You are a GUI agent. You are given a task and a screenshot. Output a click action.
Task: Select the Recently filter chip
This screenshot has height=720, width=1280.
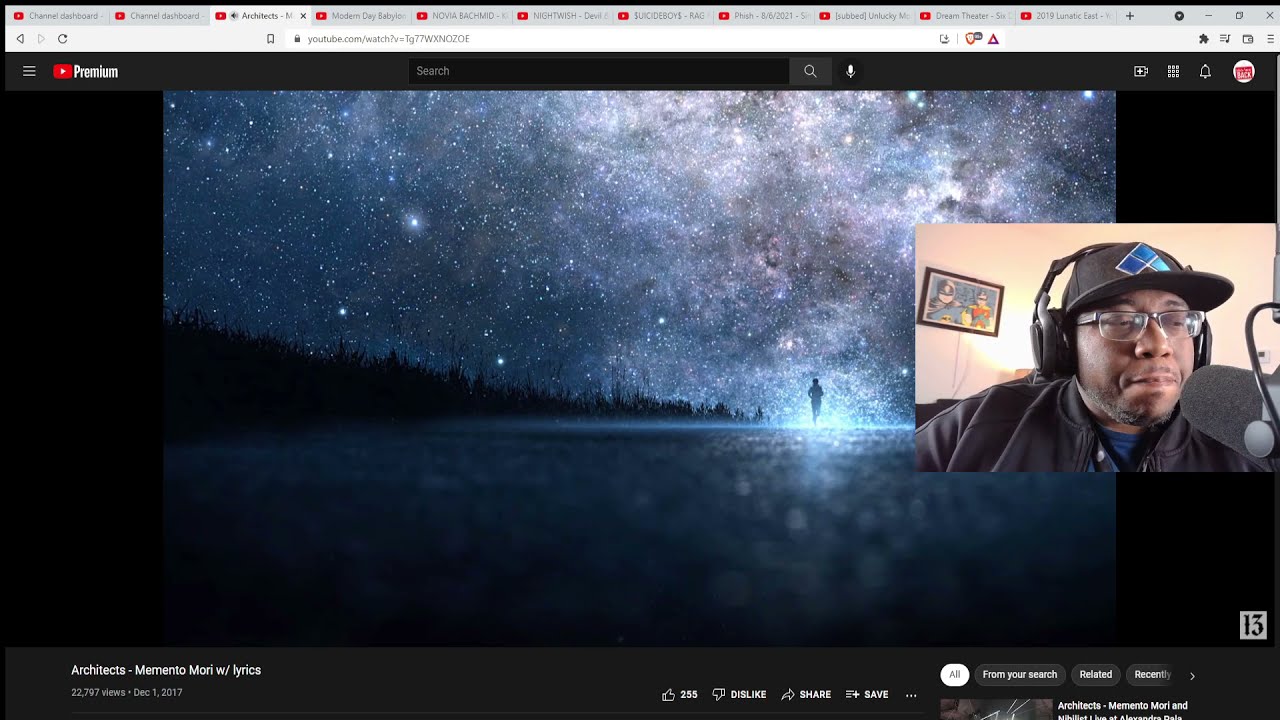pos(1152,674)
